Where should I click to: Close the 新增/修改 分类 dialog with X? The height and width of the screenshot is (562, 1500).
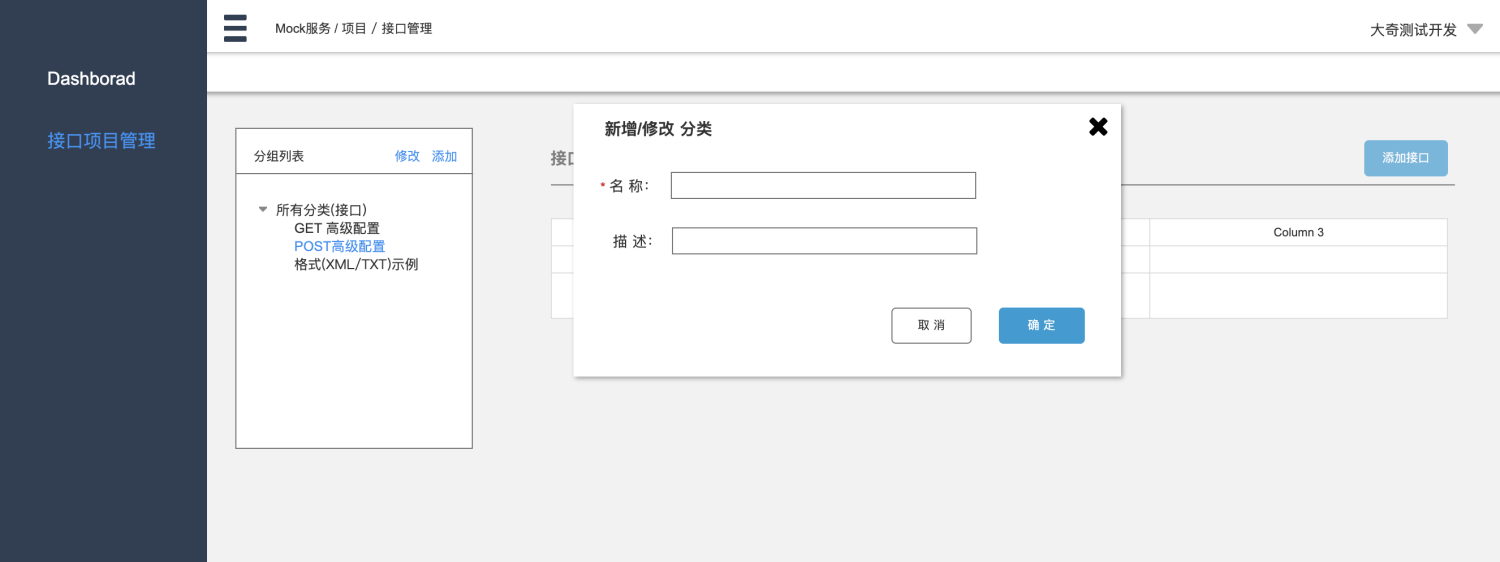(x=1098, y=127)
